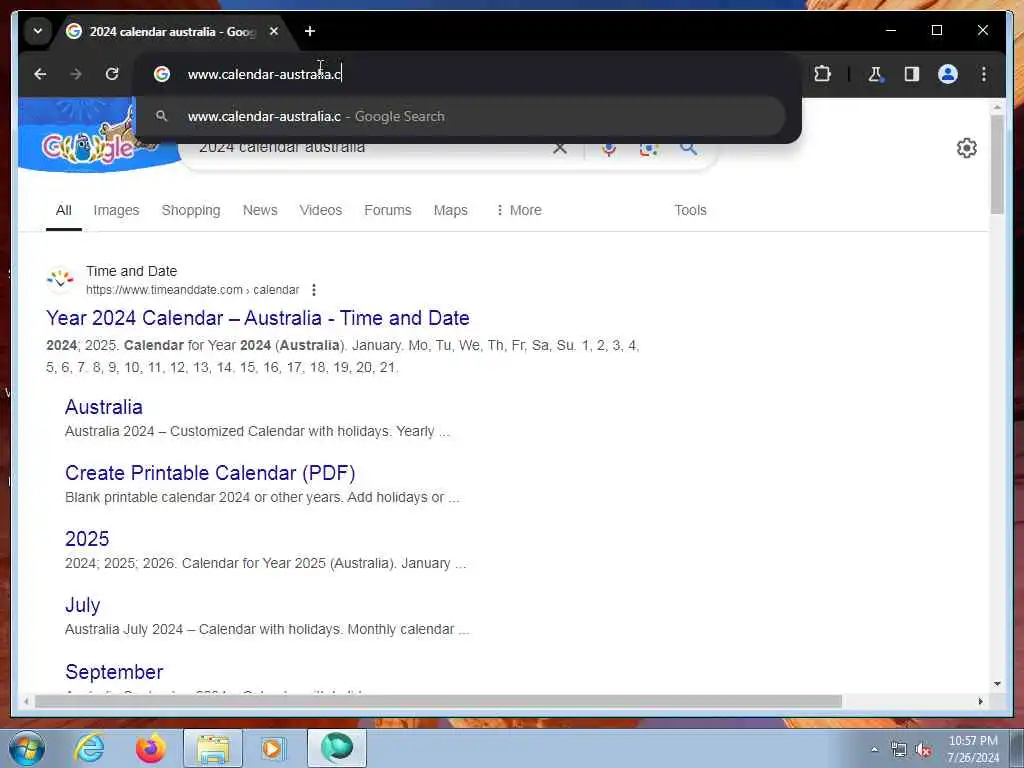Open the Time and Date result options dots
This screenshot has height=768, width=1024.
[314, 290]
